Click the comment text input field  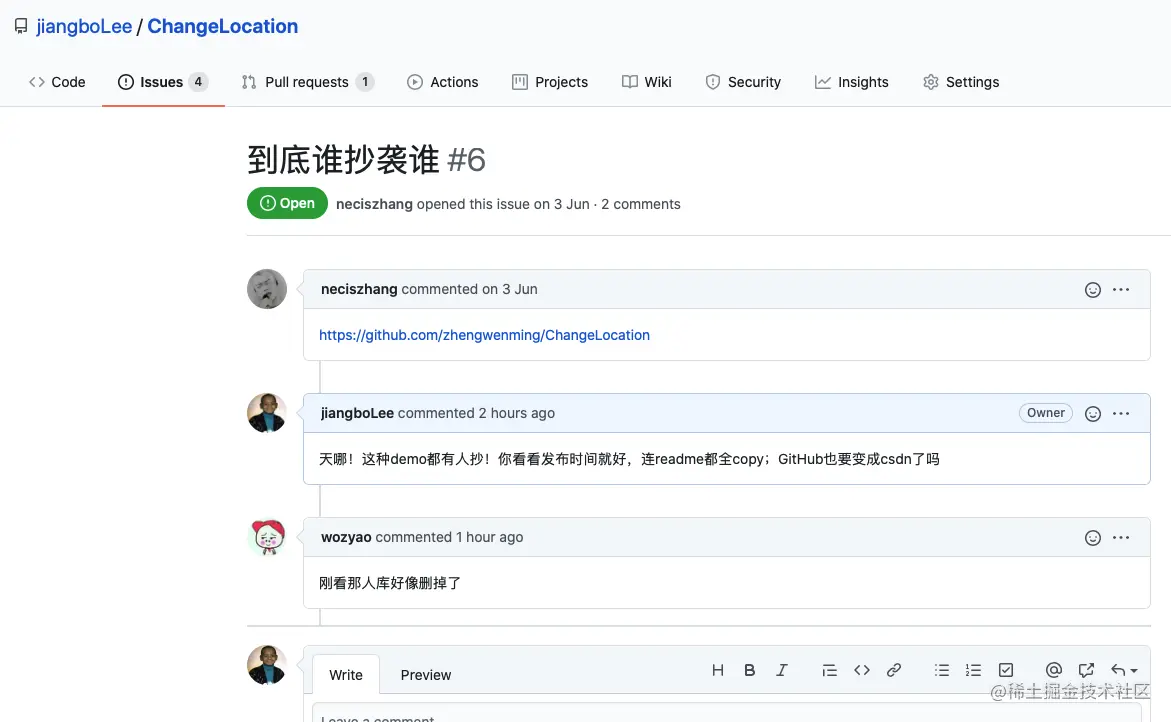coord(727,713)
